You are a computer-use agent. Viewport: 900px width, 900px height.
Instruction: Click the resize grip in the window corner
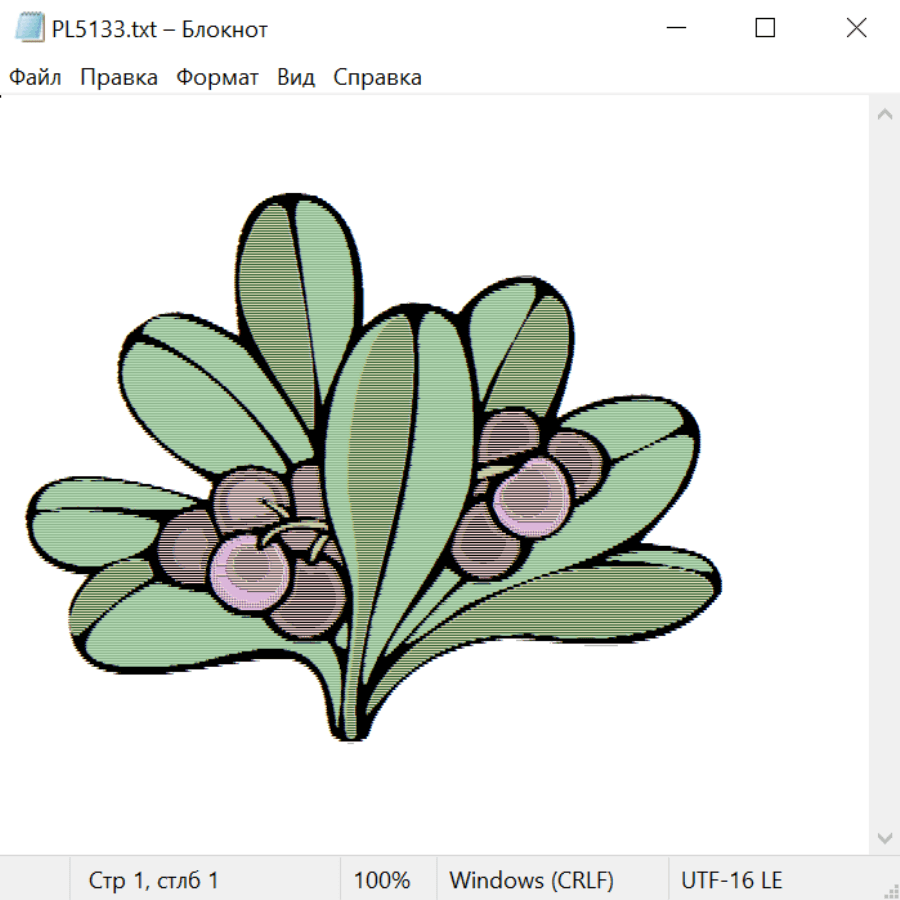pos(890,890)
